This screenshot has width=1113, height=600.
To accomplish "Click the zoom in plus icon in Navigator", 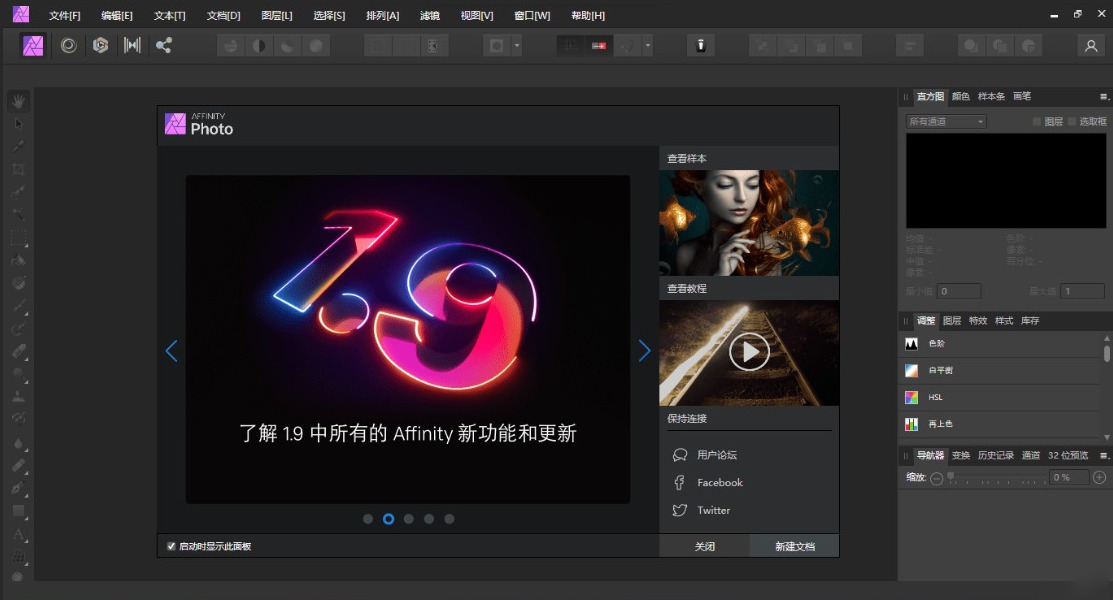I will (1100, 478).
